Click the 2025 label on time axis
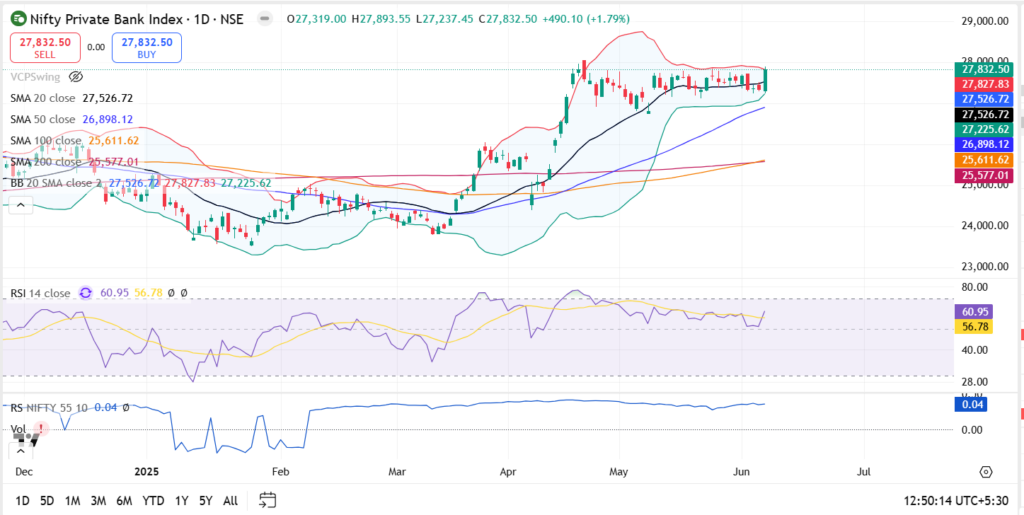The image size is (1024, 515). tap(146, 471)
